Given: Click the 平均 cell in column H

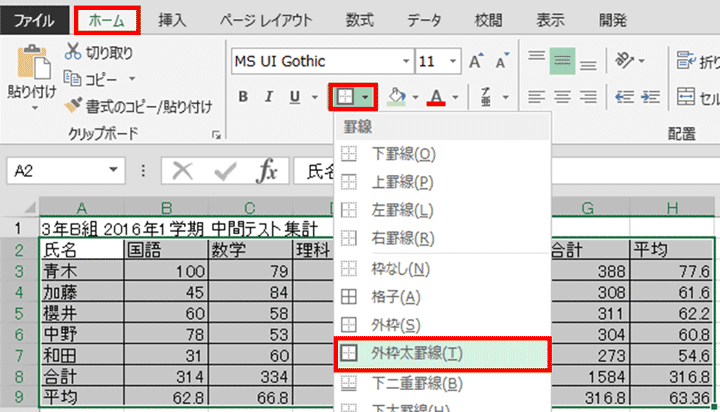Looking at the screenshot, I should tap(672, 250).
